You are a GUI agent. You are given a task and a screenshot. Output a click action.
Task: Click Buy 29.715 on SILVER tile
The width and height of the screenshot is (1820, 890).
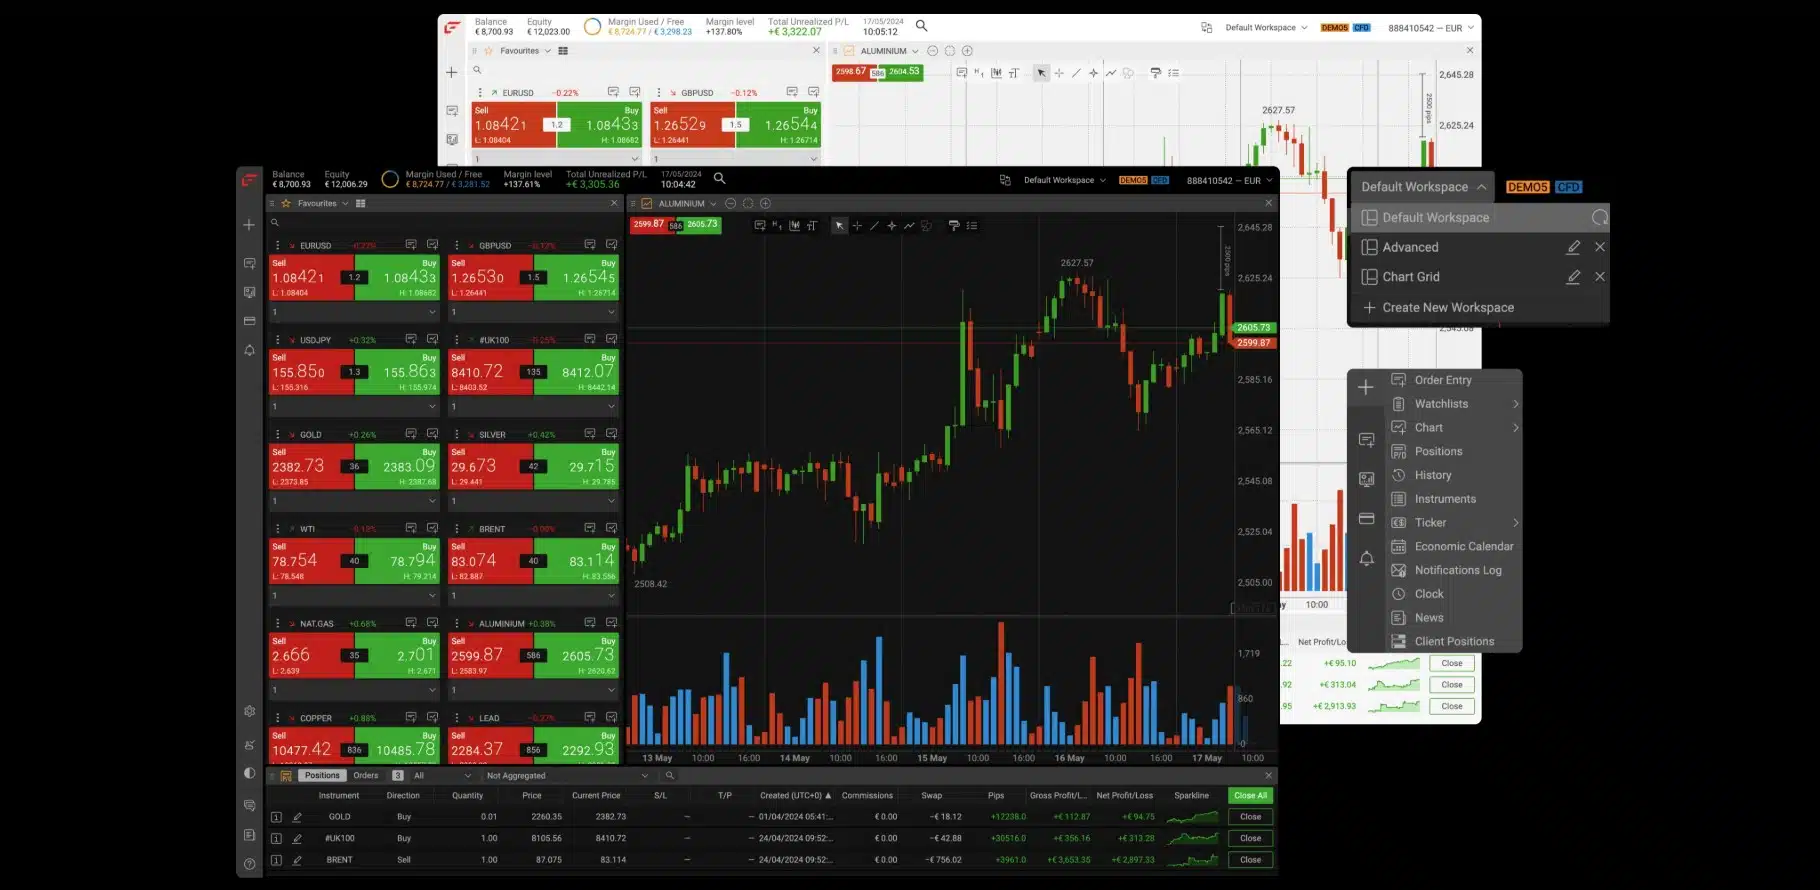click(576, 466)
